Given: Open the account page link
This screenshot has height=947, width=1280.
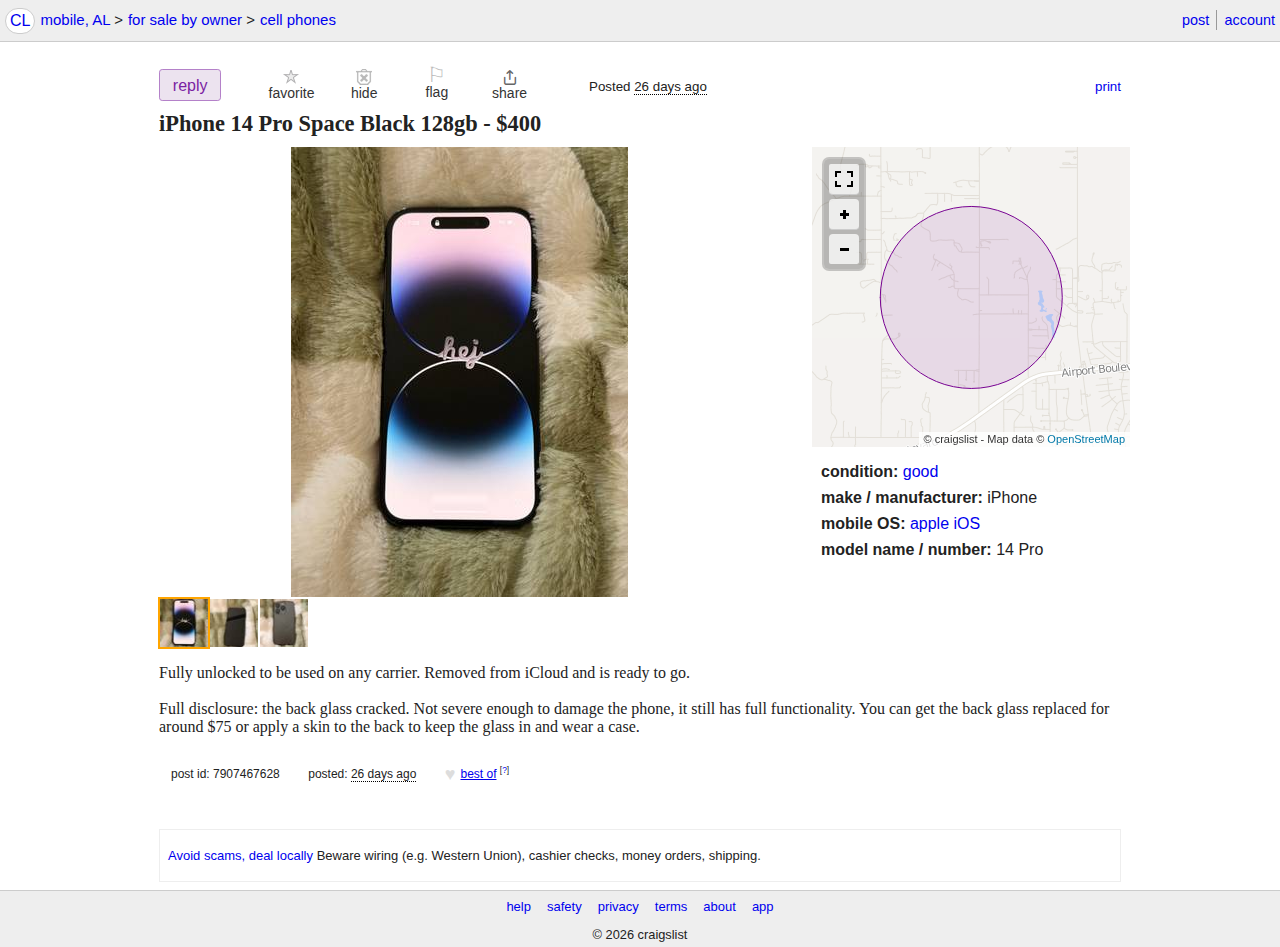Looking at the screenshot, I should pos(1249,20).
